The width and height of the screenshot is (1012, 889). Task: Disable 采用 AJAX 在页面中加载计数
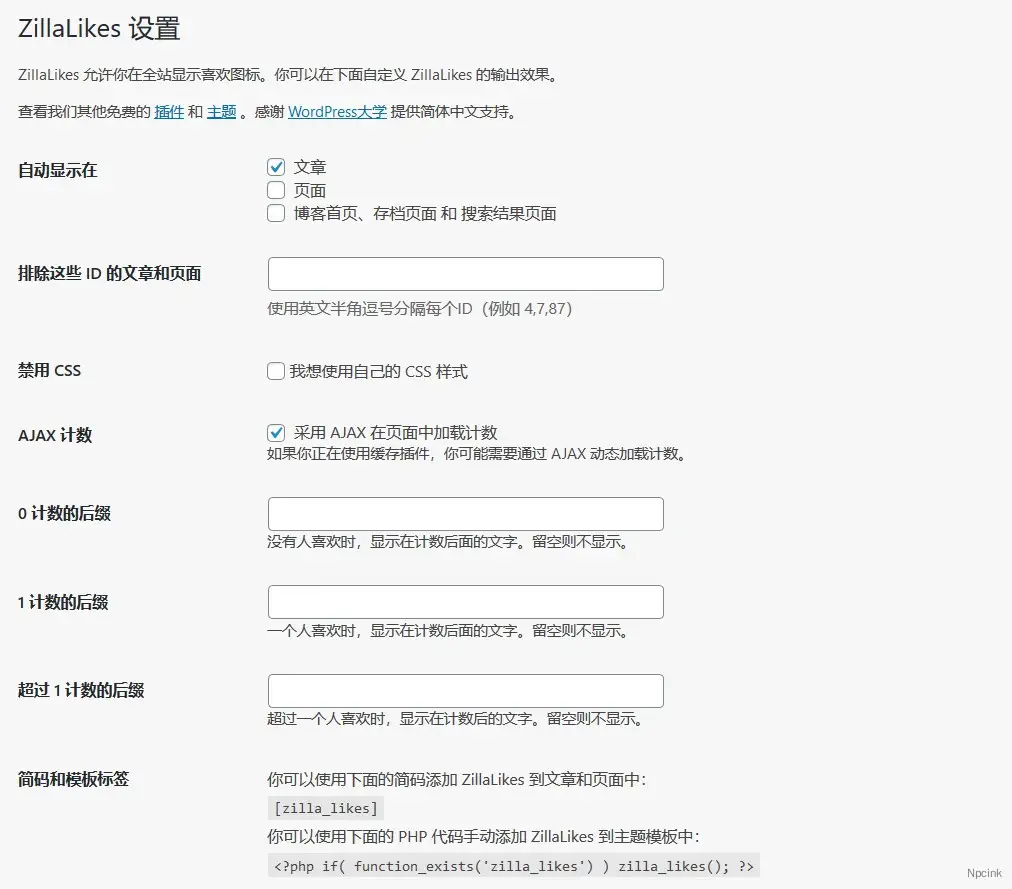(x=275, y=434)
